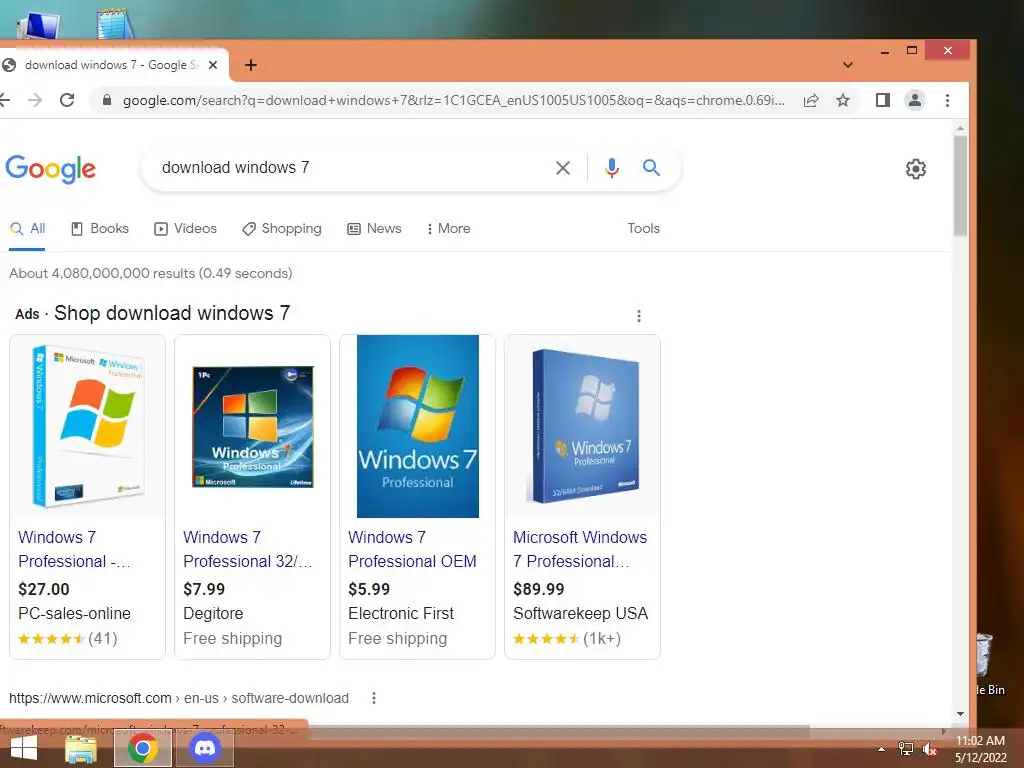Click the lock site-info icon
The height and width of the screenshot is (768, 1024).
click(x=106, y=100)
